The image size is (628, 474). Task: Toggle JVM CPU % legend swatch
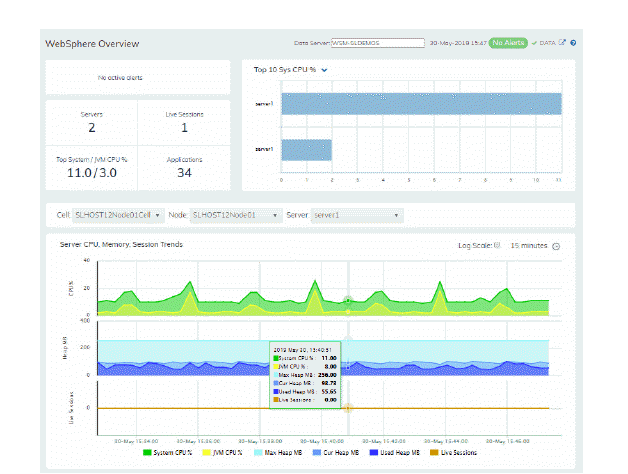click(x=206, y=452)
